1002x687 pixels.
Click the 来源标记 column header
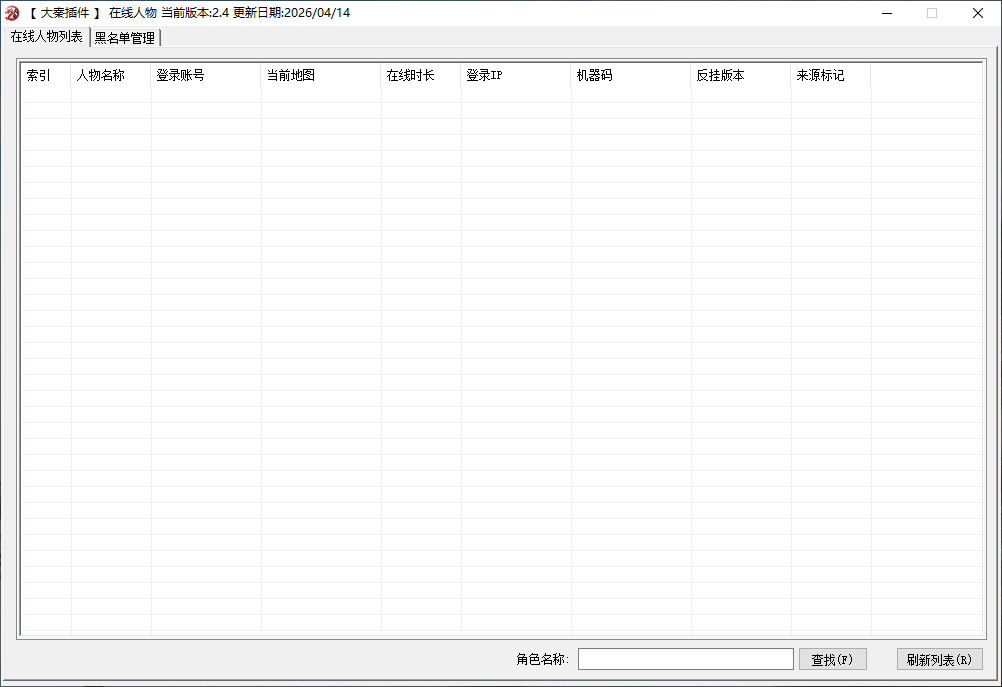click(x=831, y=75)
